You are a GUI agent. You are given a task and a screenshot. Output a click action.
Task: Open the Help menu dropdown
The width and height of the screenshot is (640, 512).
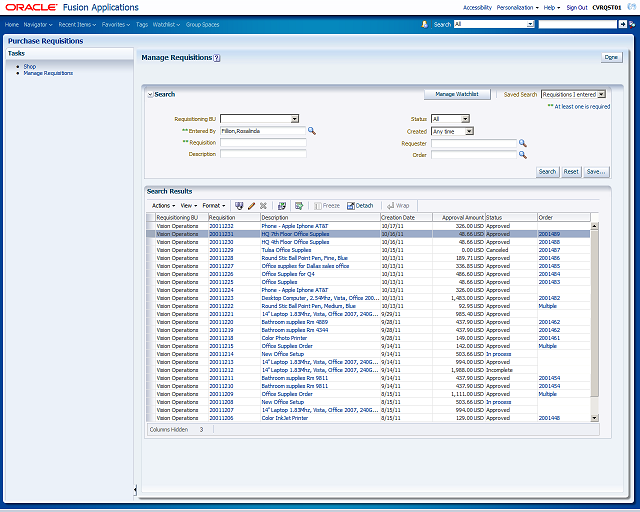pyautogui.click(x=552, y=7)
